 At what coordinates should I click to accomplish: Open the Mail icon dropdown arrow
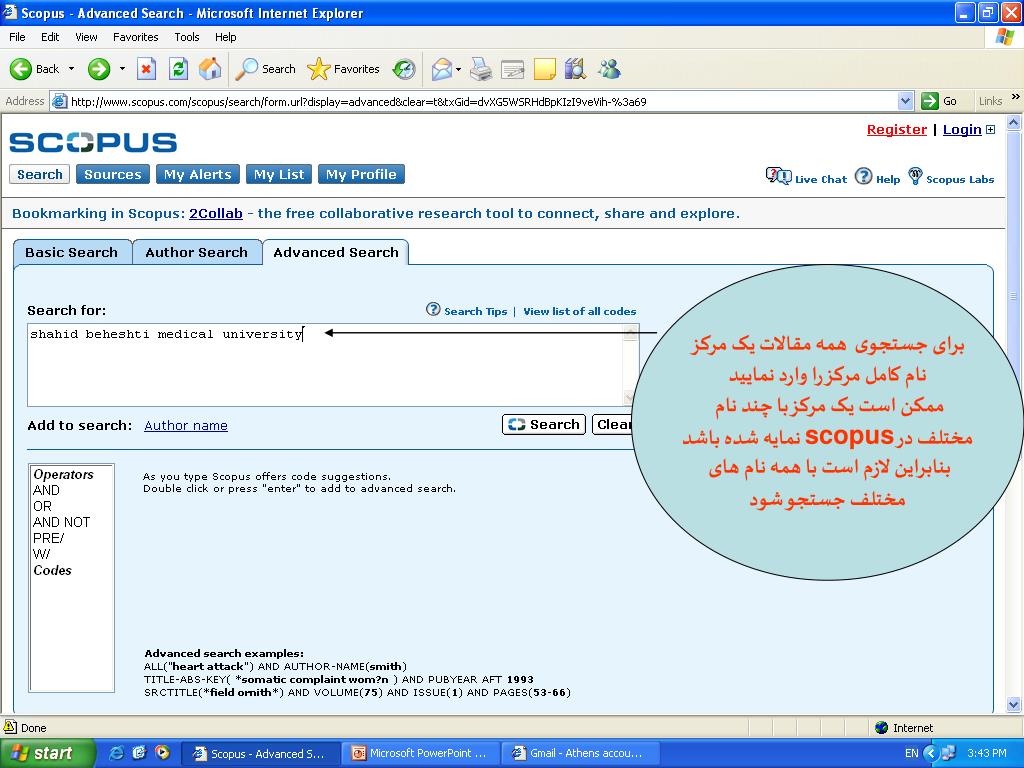point(458,69)
